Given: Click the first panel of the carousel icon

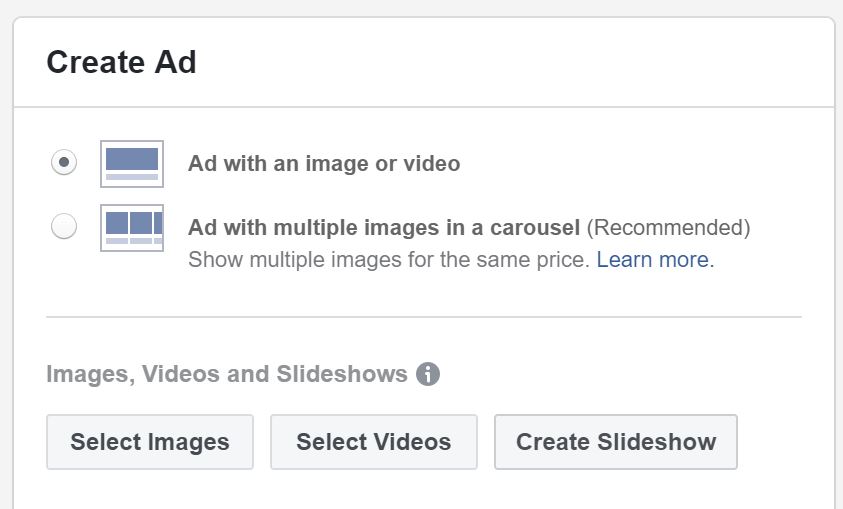Looking at the screenshot, I should (x=116, y=223).
